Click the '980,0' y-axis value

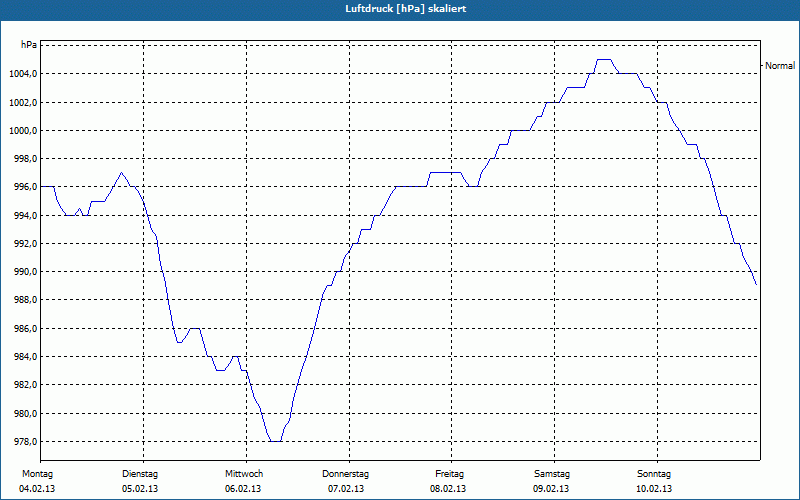point(25,413)
